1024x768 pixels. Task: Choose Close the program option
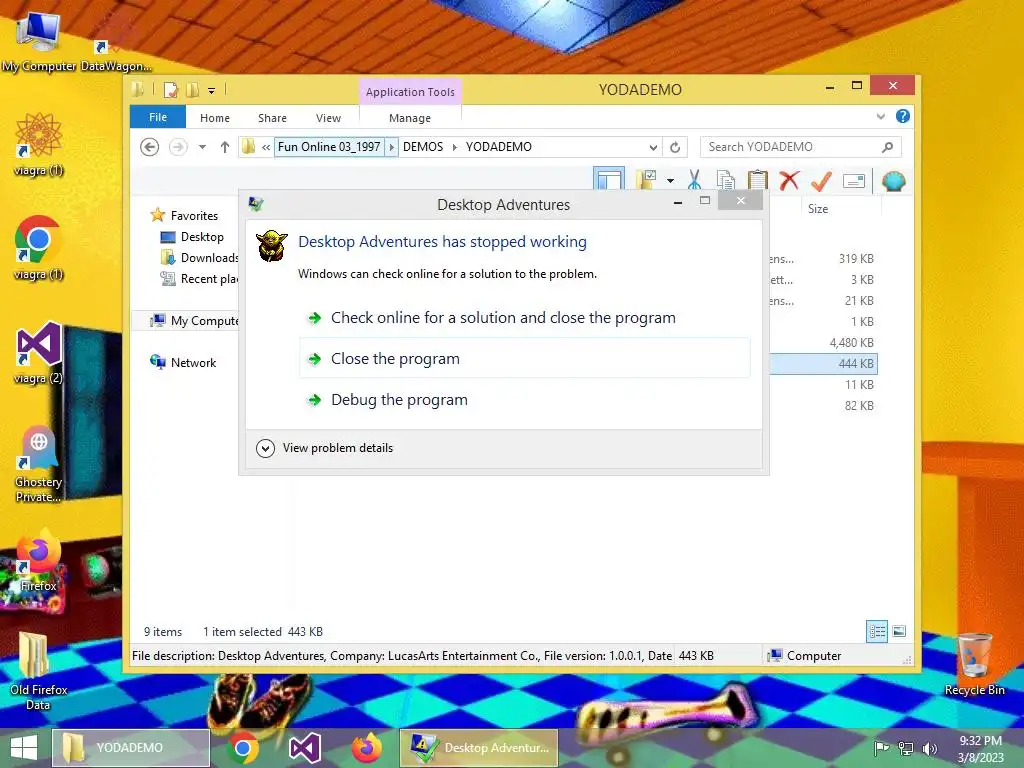pyautogui.click(x=524, y=359)
